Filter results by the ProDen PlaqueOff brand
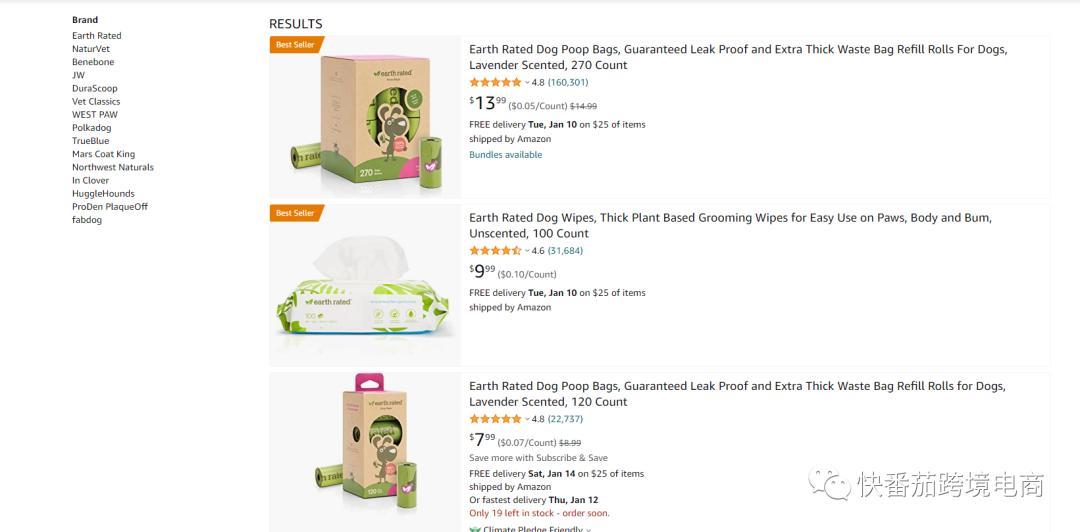 click(x=110, y=207)
